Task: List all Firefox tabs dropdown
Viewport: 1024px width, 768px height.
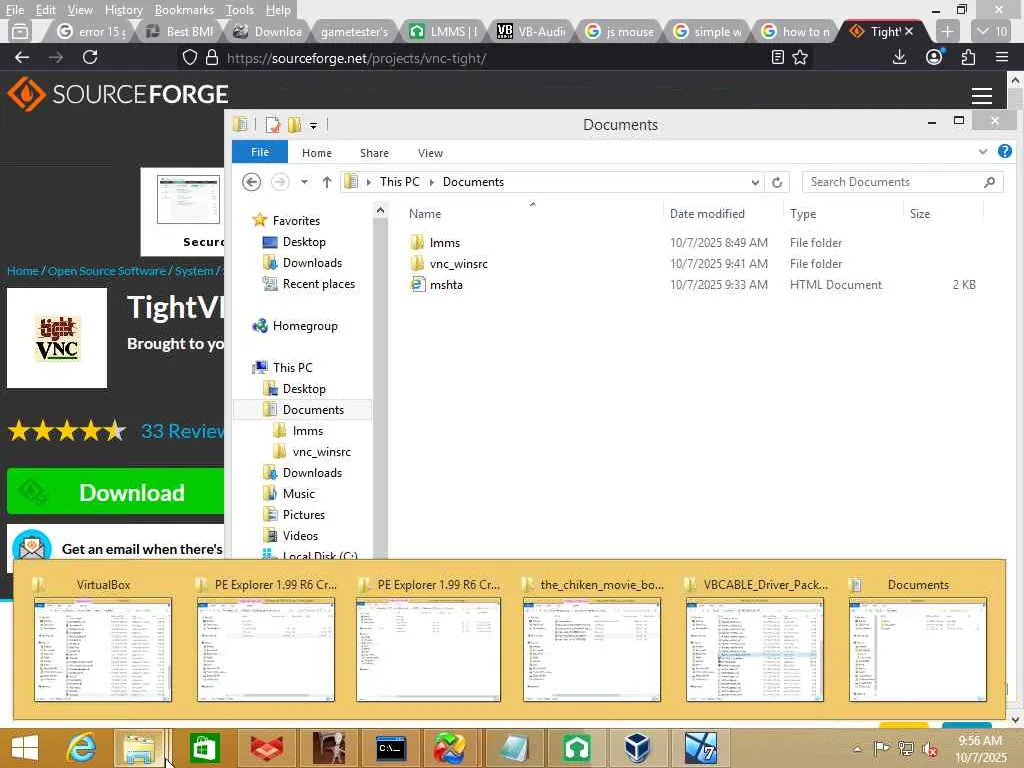Action: pyautogui.click(x=991, y=31)
